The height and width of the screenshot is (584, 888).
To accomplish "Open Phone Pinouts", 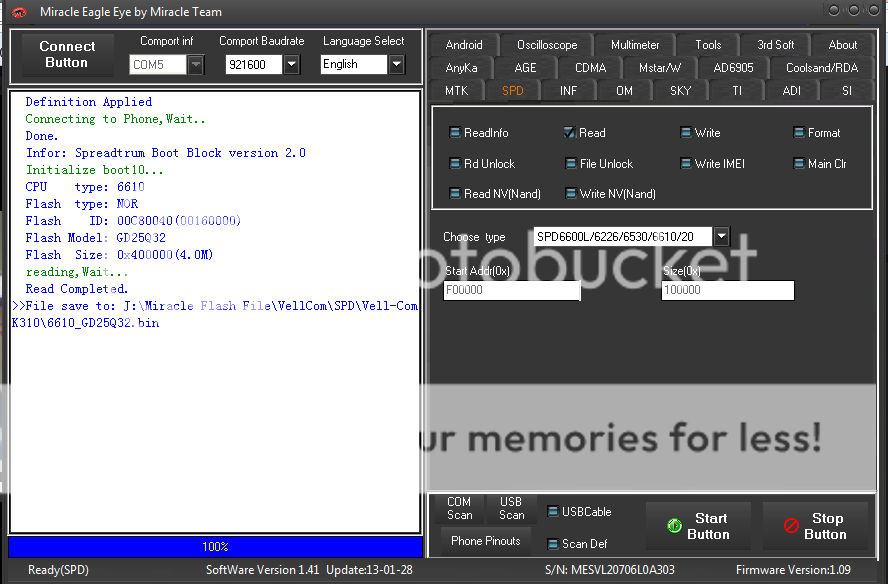I will pyautogui.click(x=485, y=541).
